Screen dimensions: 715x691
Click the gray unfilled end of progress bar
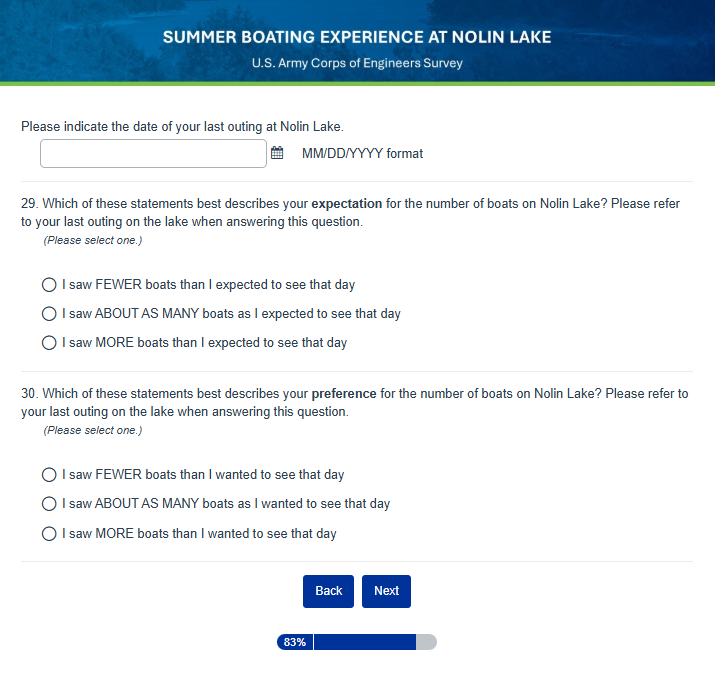[426, 642]
